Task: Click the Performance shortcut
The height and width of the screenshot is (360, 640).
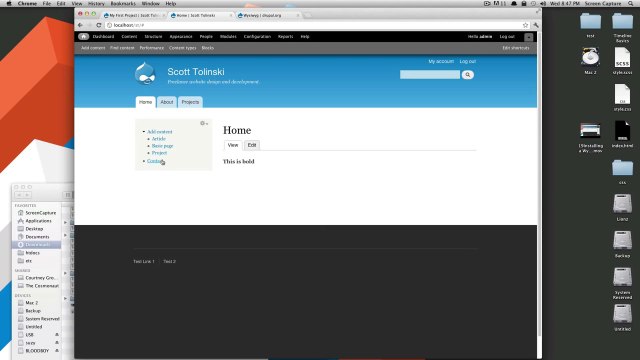Action: pyautogui.click(x=151, y=48)
